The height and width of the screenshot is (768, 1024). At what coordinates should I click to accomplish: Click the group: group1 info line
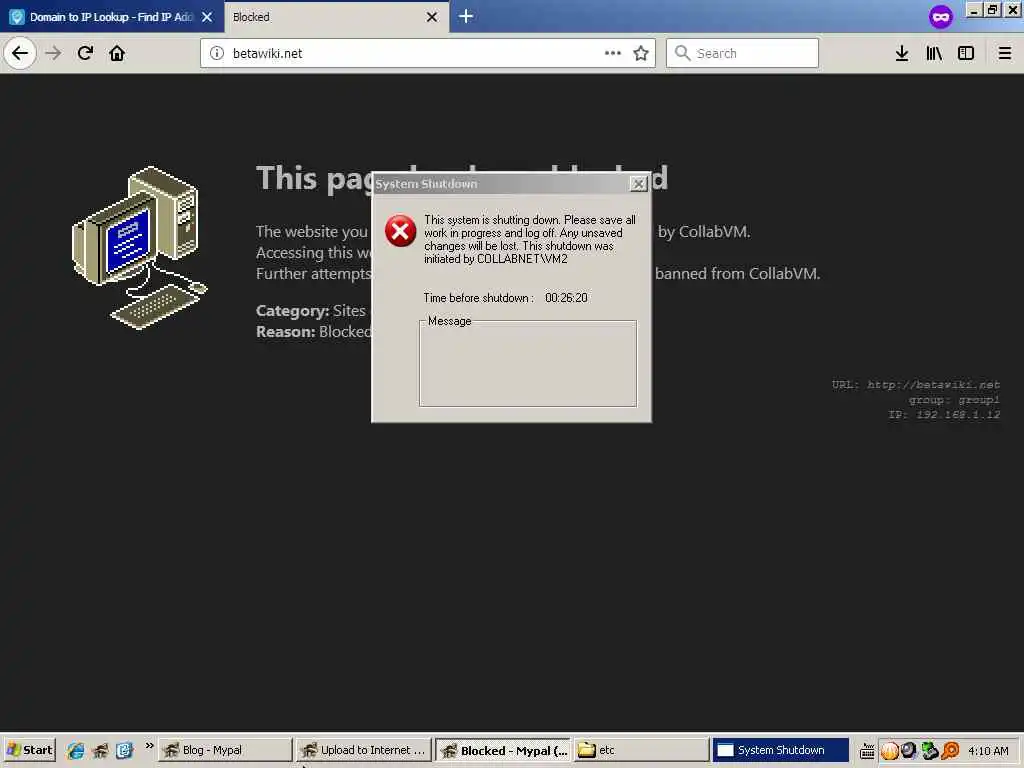pyautogui.click(x=953, y=400)
